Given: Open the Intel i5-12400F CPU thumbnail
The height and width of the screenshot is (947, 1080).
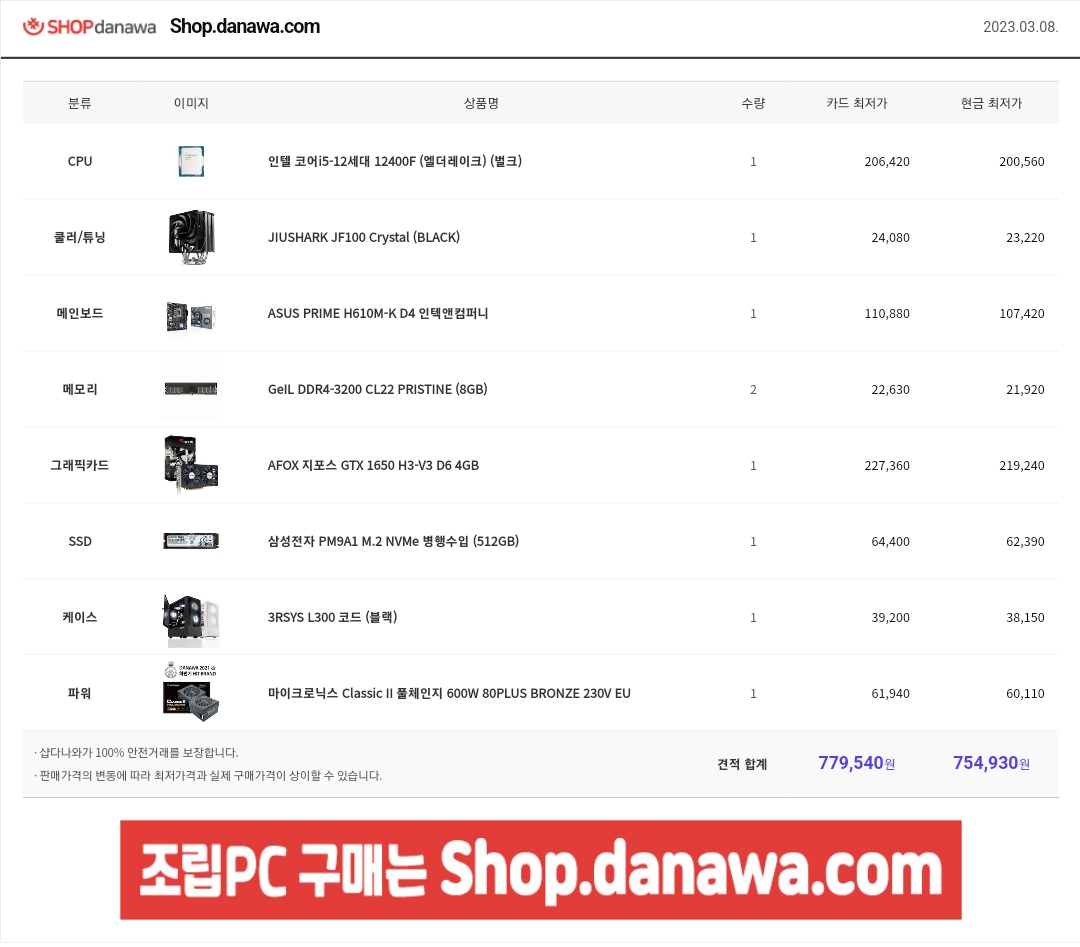Looking at the screenshot, I should 191,161.
